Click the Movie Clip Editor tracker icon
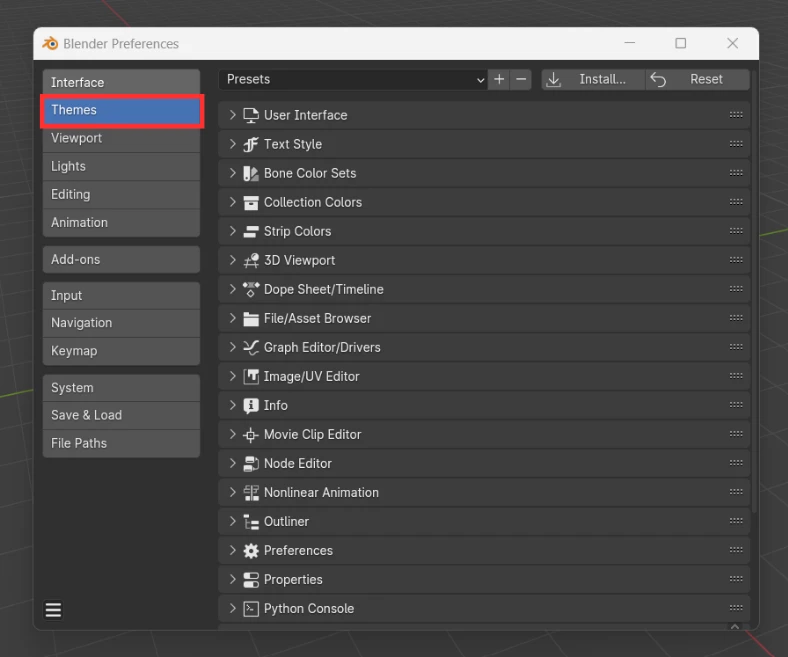 251,435
